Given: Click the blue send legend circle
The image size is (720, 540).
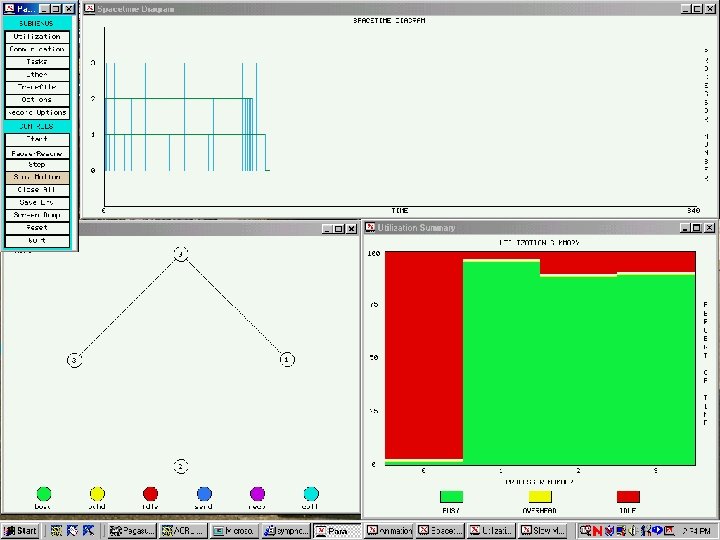Looking at the screenshot, I should pyautogui.click(x=204, y=494).
